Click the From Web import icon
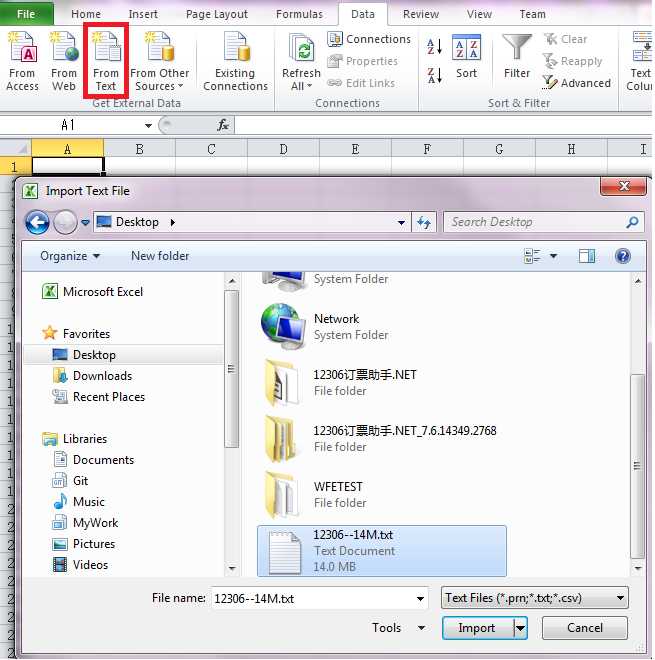655x660 pixels. point(64,61)
